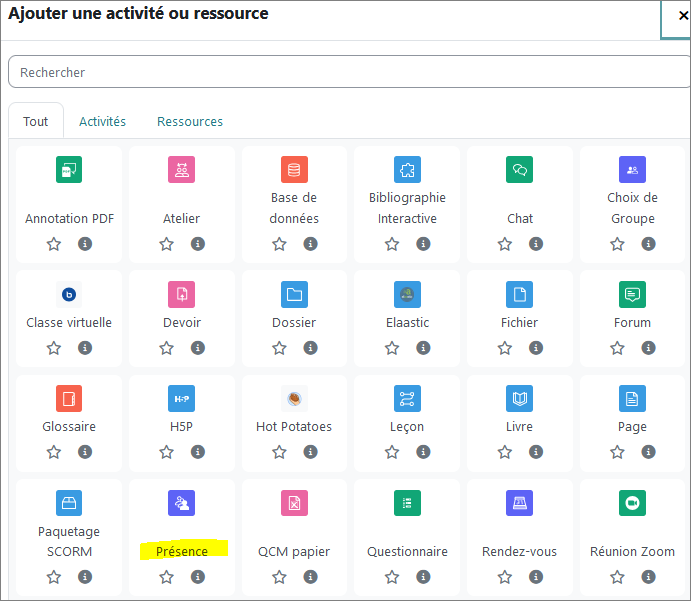The height and width of the screenshot is (601, 691).
Task: Select the Leçon activity icon
Action: (407, 398)
